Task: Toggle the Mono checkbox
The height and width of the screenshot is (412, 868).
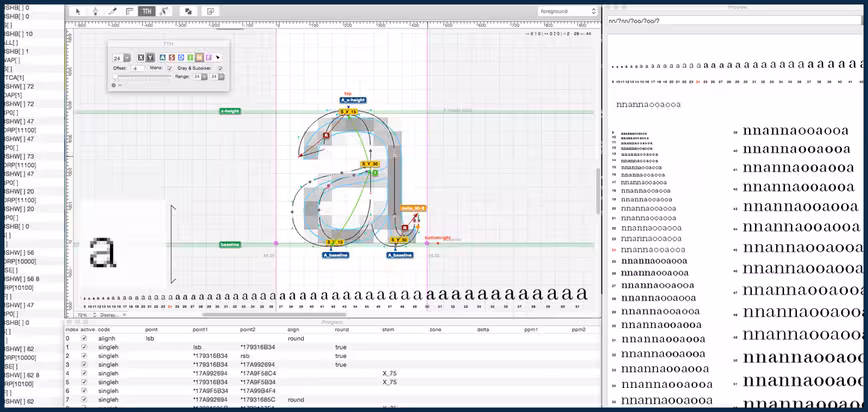Action: pos(169,68)
